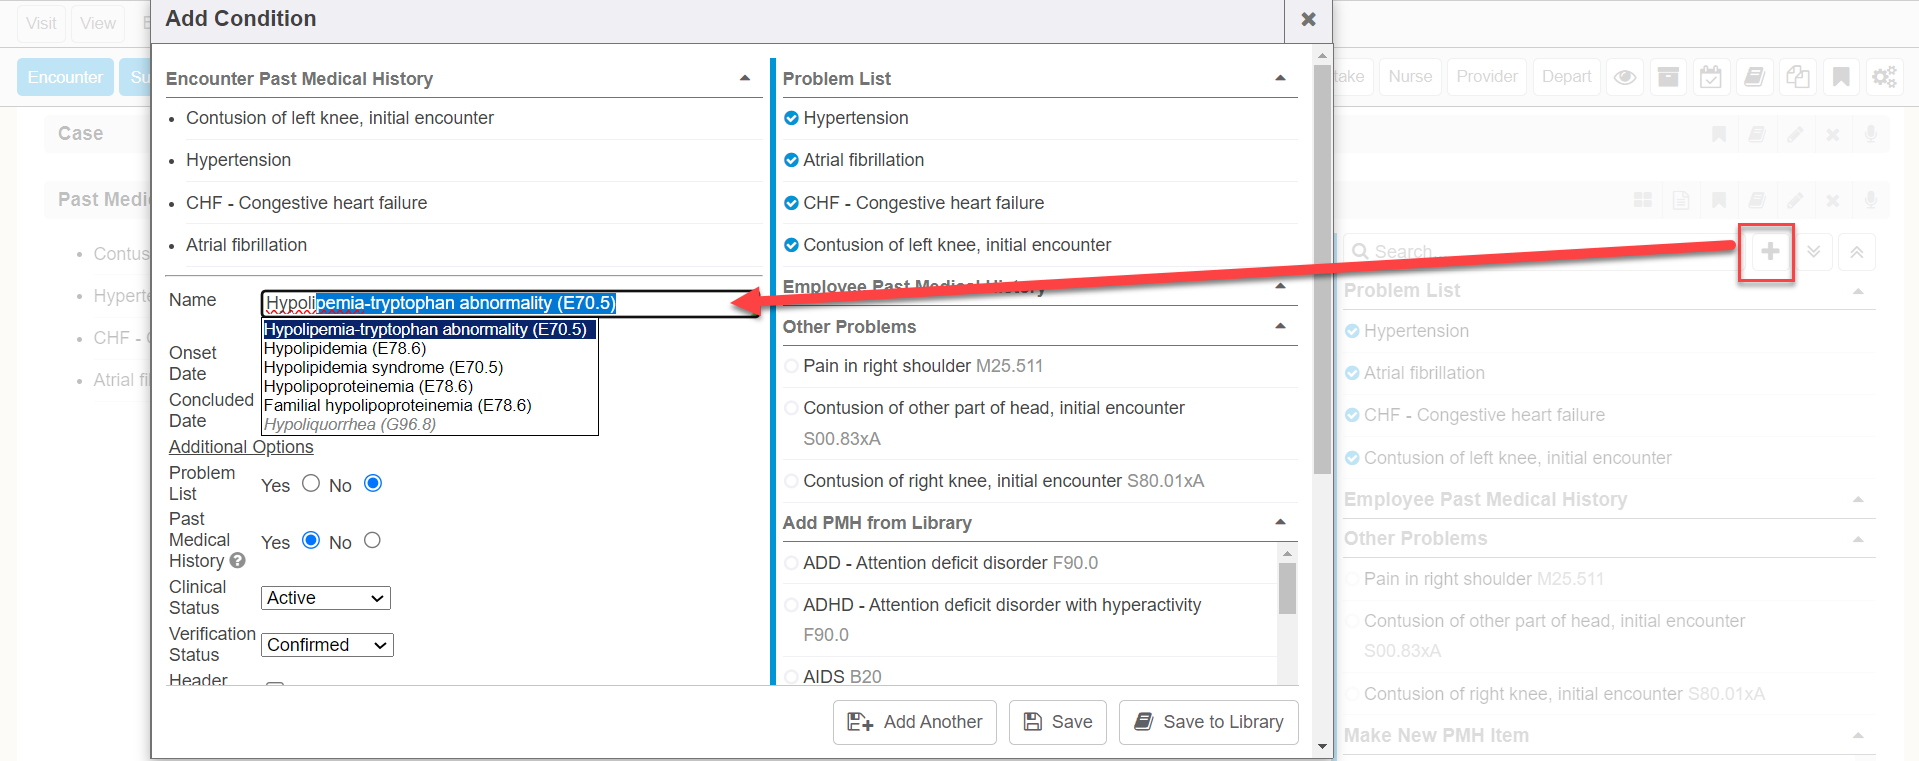Image resolution: width=1919 pixels, height=761 pixels.
Task: Open the calendar check icon in toolbar
Action: (x=1711, y=77)
